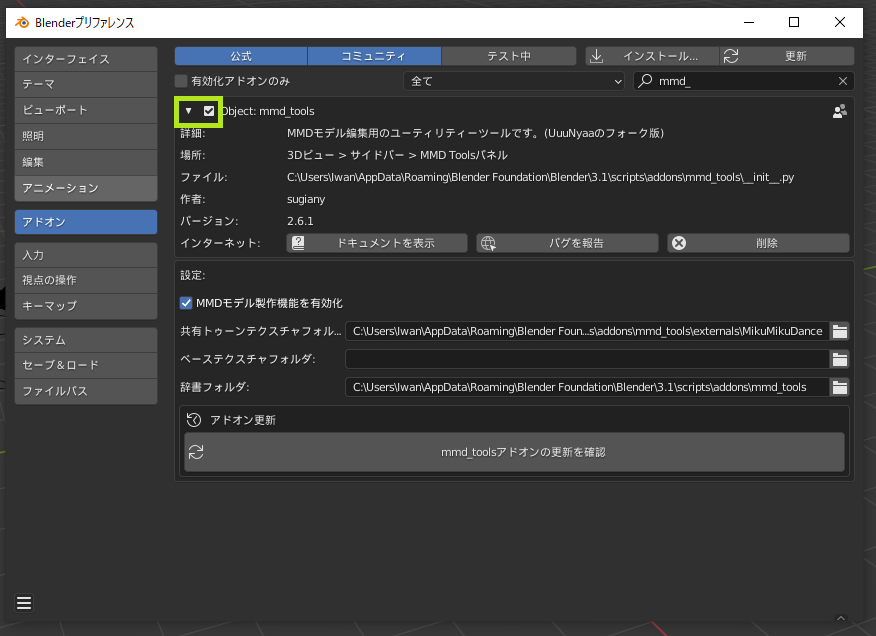Open the ビューポート preferences section

coord(86,110)
